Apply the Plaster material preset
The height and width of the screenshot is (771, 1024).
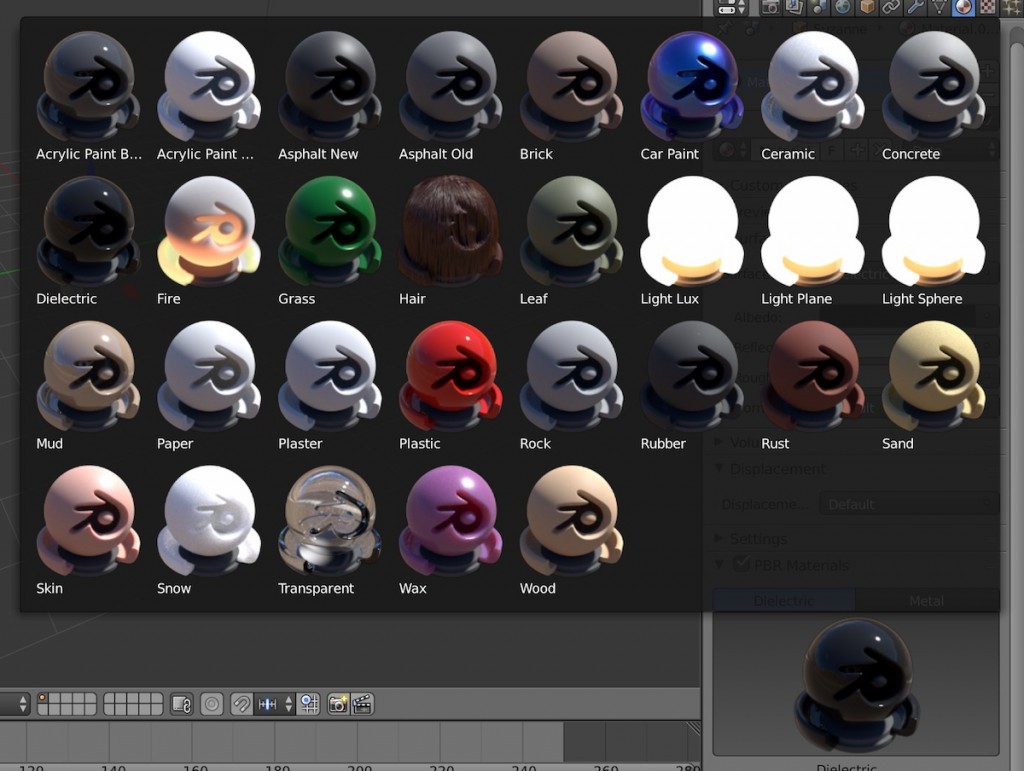[330, 386]
